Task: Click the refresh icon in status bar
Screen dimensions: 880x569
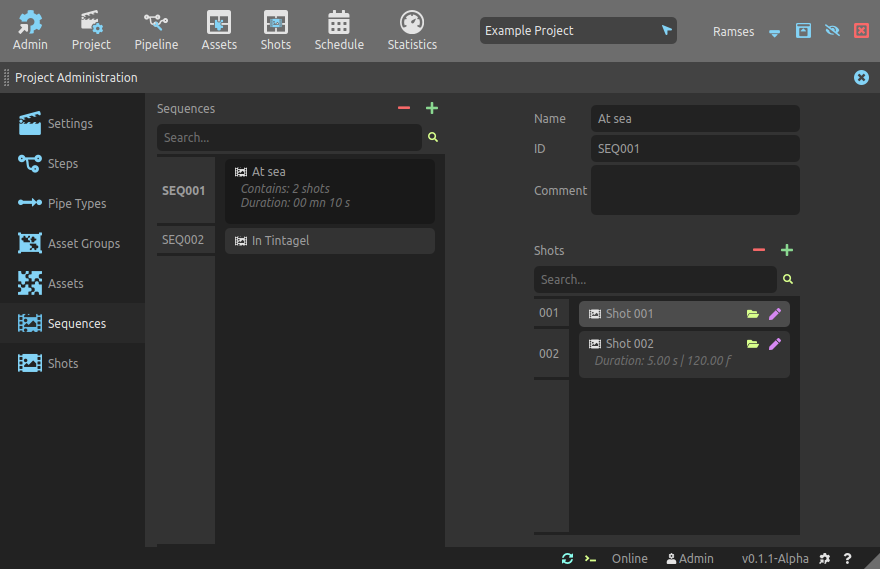Action: [x=568, y=559]
